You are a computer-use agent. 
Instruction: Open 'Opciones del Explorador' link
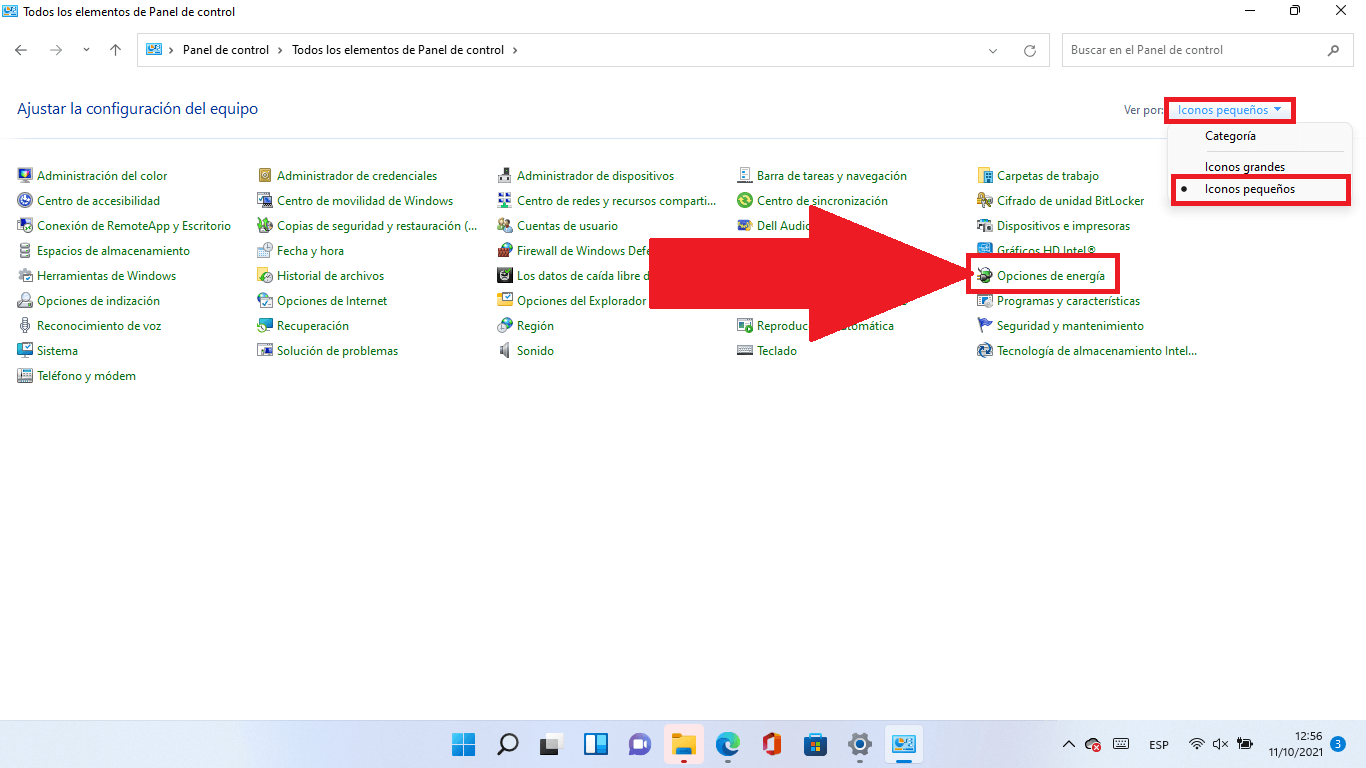pyautogui.click(x=582, y=301)
